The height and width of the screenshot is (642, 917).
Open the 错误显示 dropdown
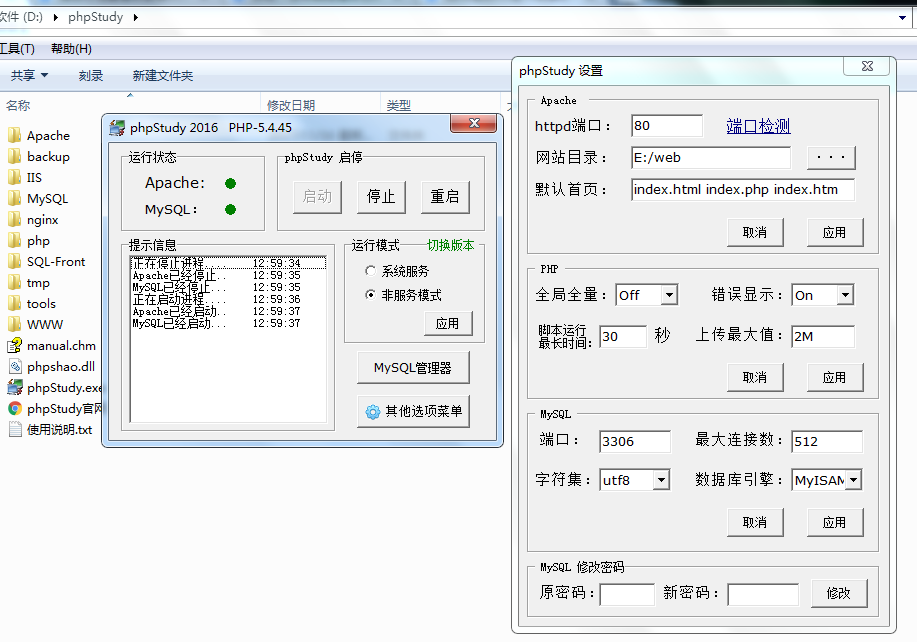point(845,295)
